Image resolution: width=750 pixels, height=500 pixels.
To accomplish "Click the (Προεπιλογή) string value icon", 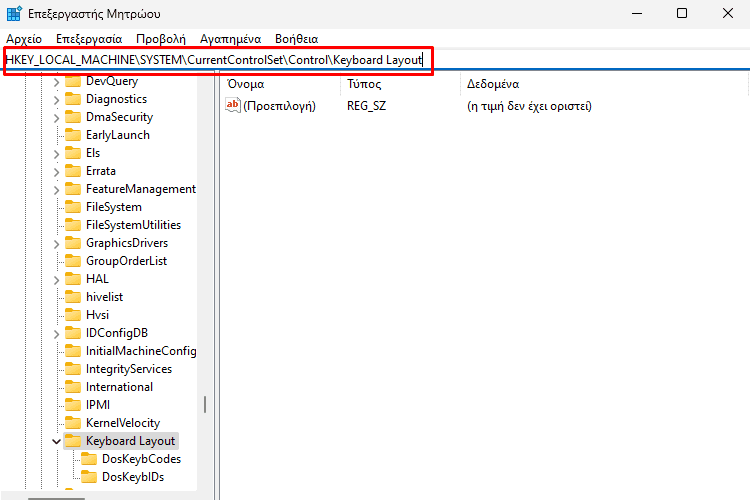I will pyautogui.click(x=232, y=105).
